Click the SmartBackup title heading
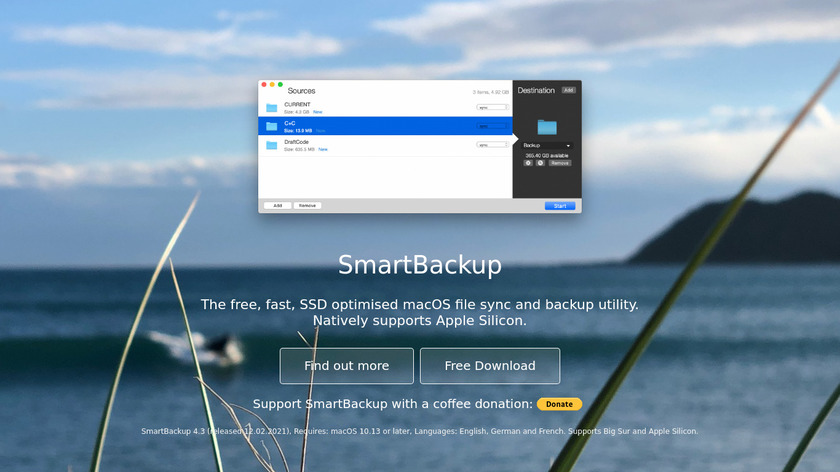Image resolution: width=840 pixels, height=472 pixels. pyautogui.click(x=419, y=265)
